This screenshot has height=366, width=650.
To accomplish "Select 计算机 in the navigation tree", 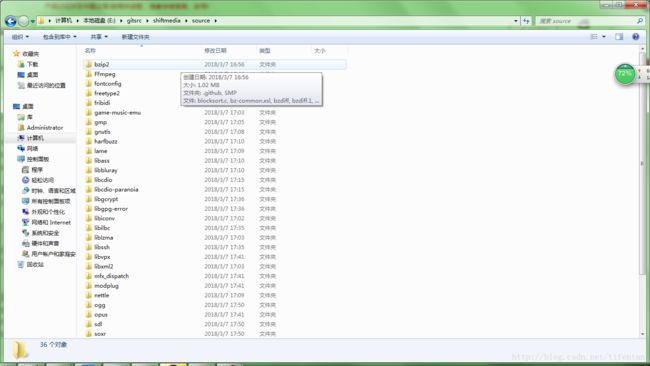I will click(35, 138).
